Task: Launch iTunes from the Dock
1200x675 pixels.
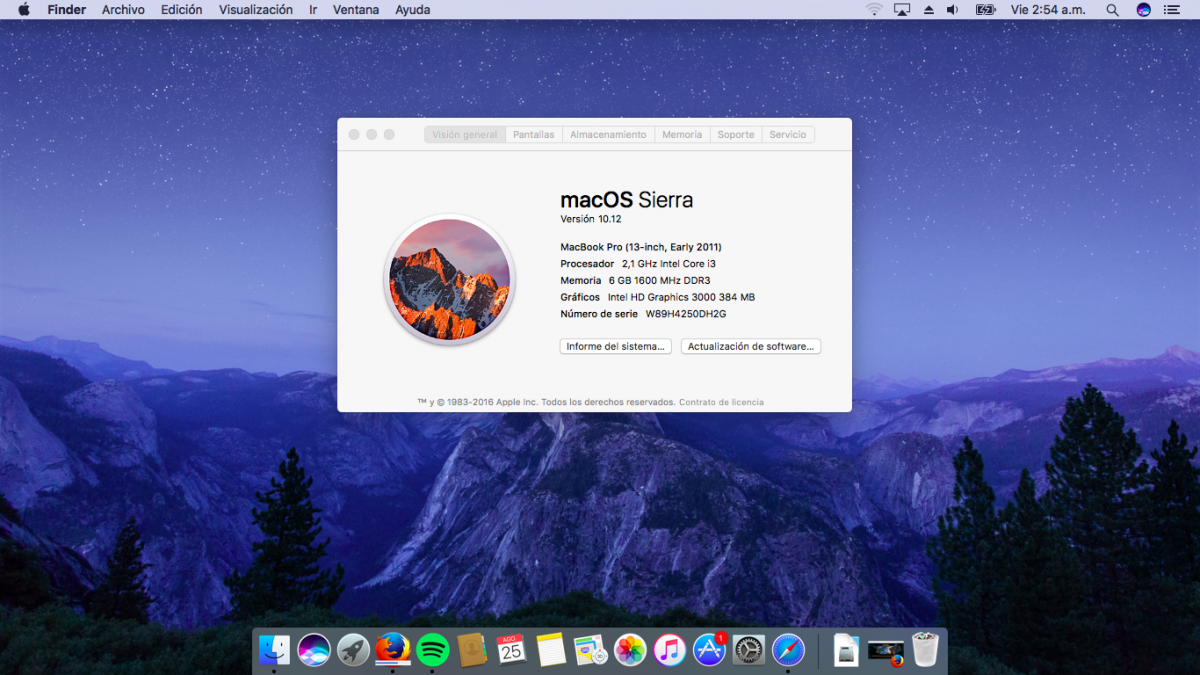Action: [669, 650]
